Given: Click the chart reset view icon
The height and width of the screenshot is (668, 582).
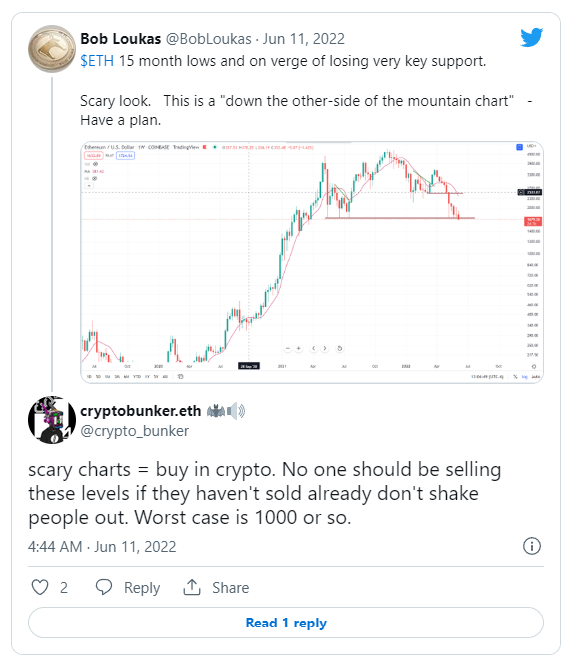Looking at the screenshot, I should (340, 348).
